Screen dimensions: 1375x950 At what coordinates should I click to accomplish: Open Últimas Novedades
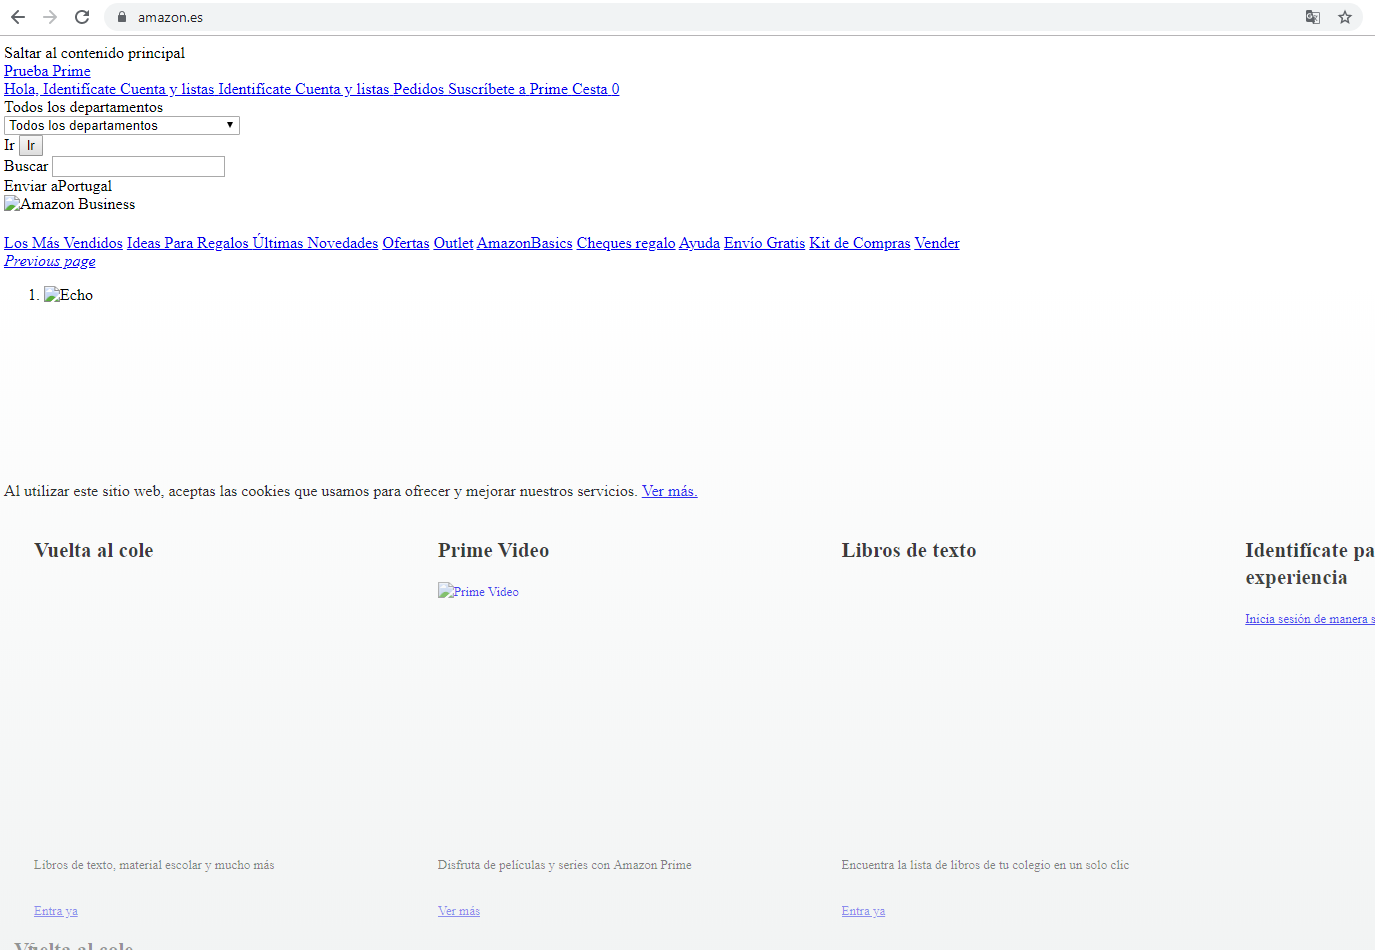pyautogui.click(x=316, y=243)
